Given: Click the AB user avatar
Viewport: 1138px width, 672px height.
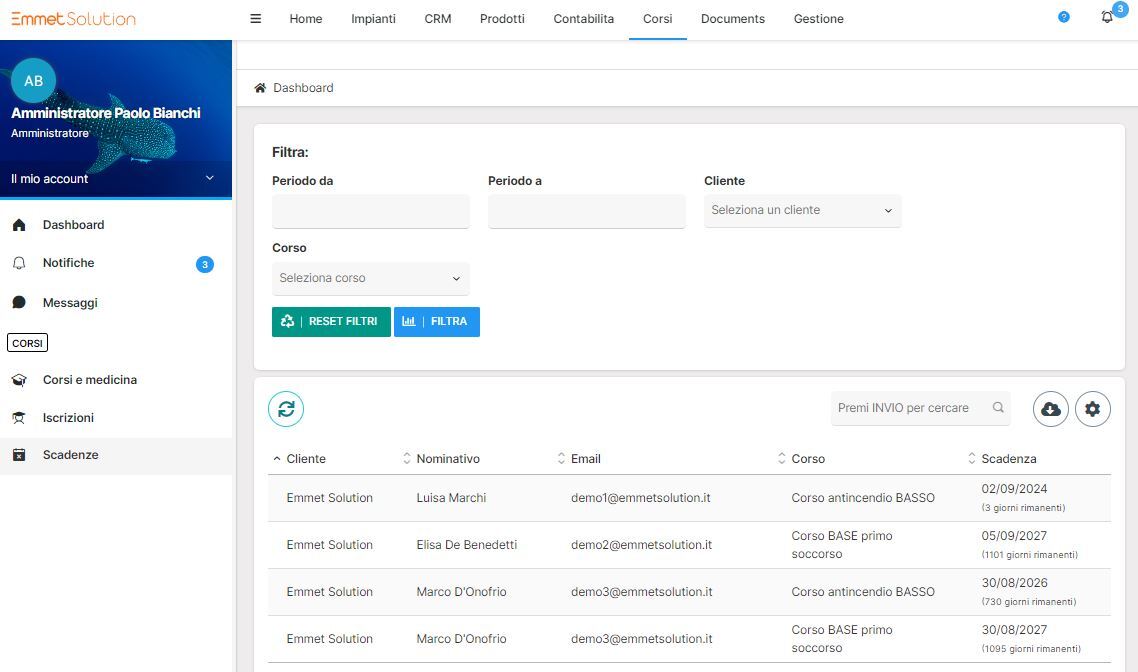Looking at the screenshot, I should tap(33, 81).
